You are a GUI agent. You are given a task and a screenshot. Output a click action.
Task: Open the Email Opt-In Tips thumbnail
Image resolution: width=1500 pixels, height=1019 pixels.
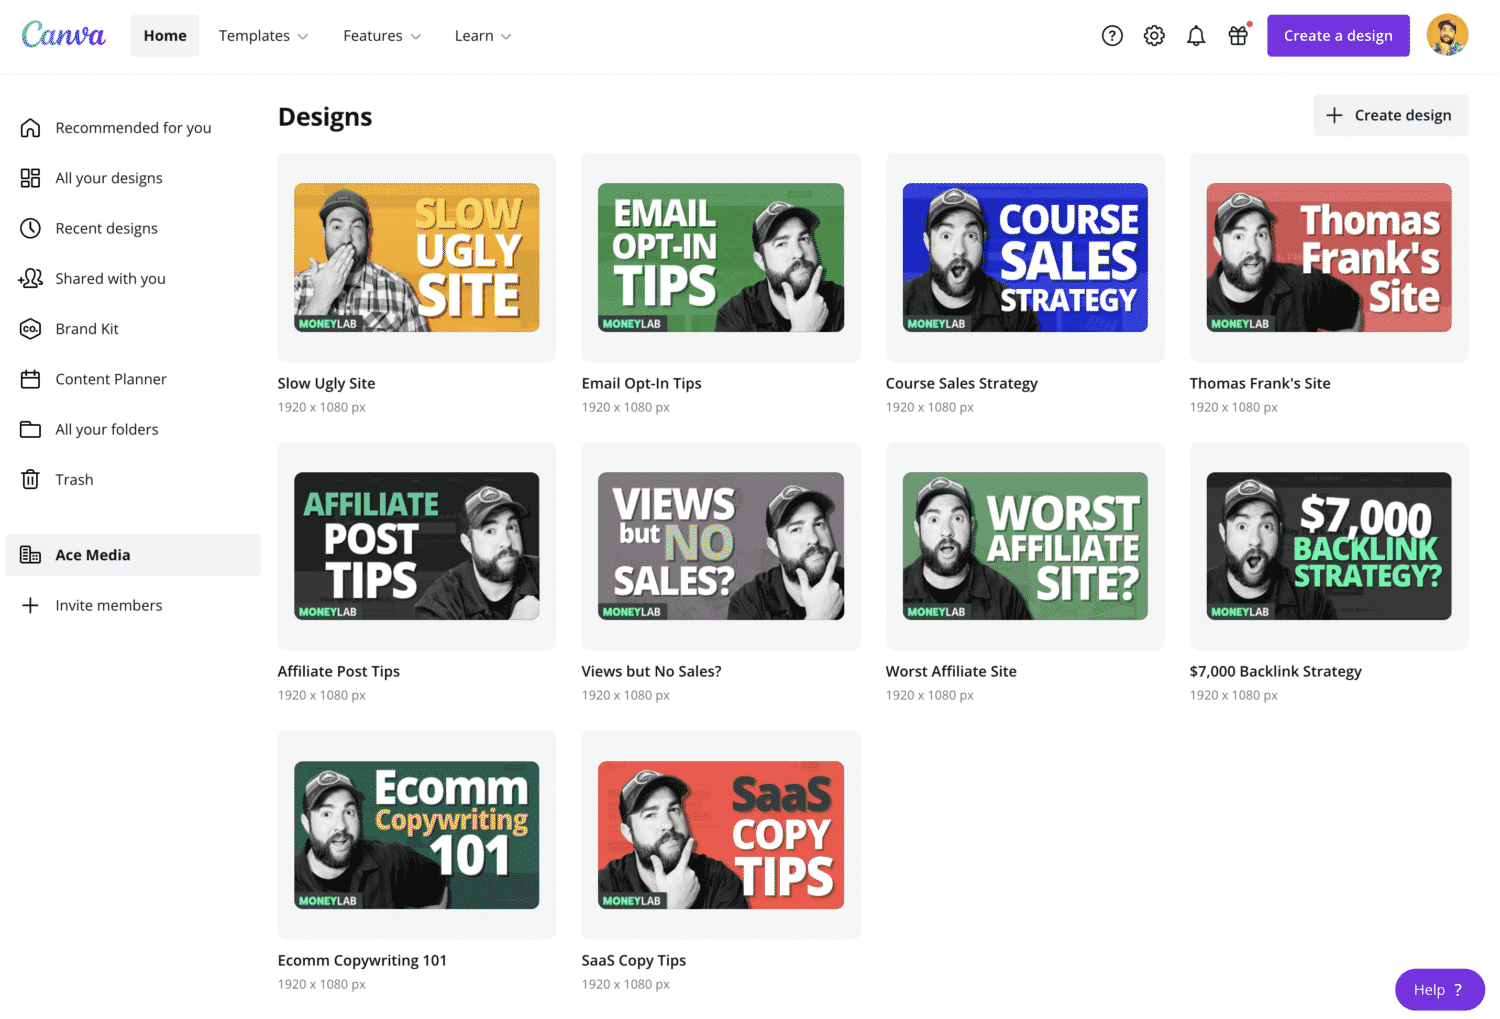click(721, 257)
